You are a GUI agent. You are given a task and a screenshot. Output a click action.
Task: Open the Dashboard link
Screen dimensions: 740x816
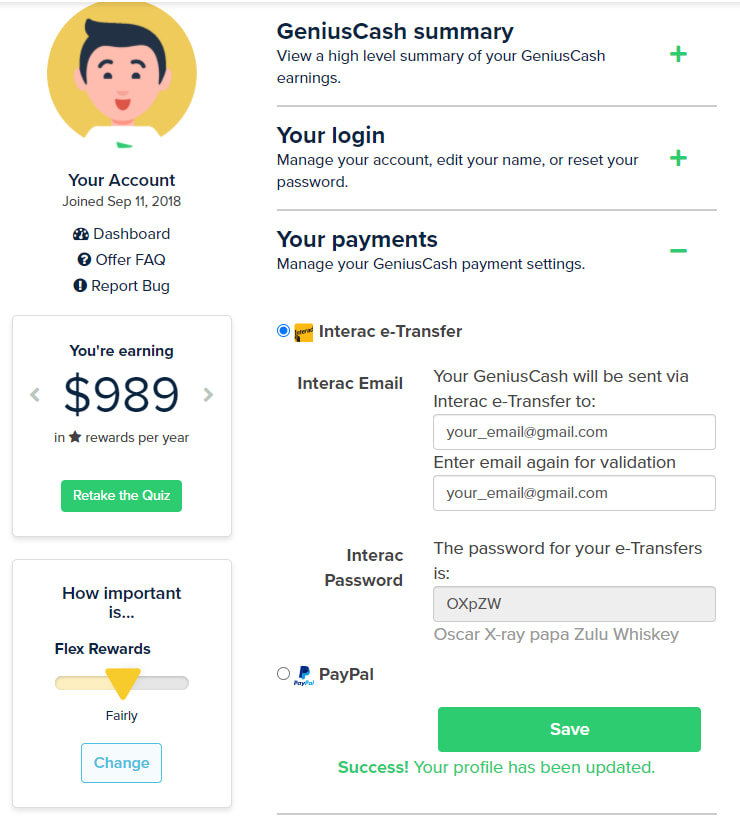(x=131, y=234)
